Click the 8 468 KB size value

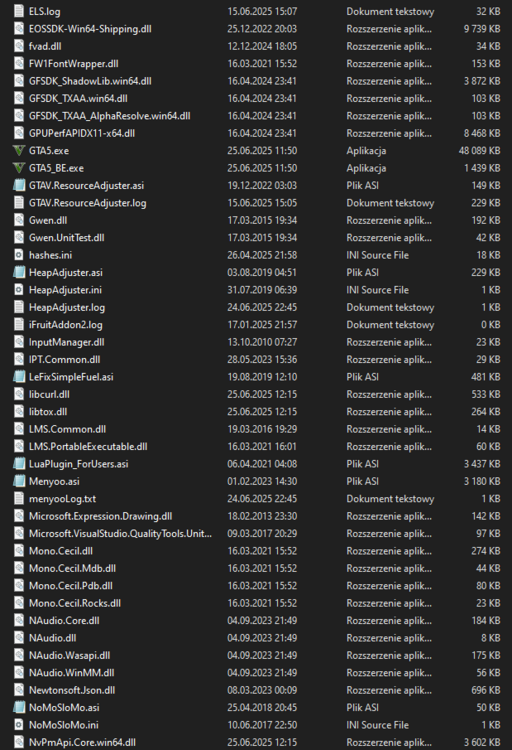[x=482, y=133]
